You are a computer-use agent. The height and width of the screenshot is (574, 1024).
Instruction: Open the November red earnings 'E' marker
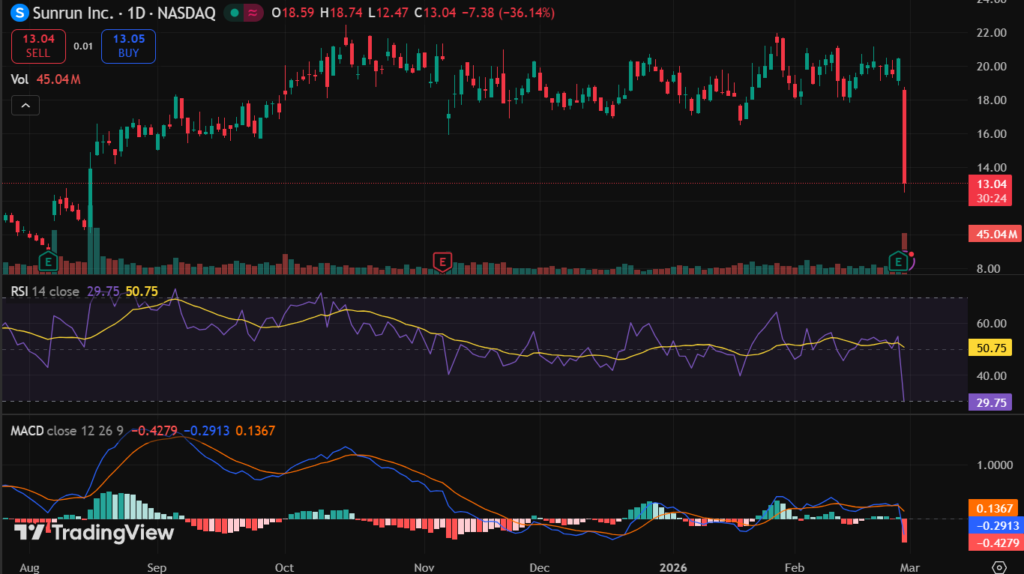click(x=442, y=261)
